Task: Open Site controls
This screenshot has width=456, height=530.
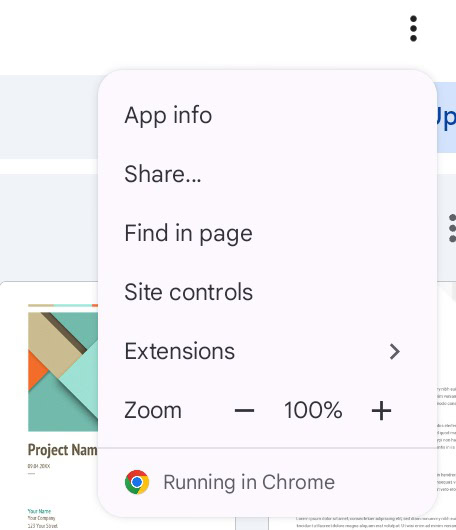Action: (x=267, y=292)
